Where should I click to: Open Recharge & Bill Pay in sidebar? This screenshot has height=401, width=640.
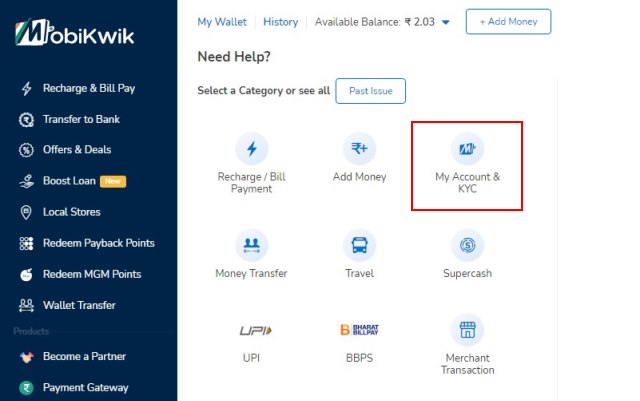click(x=89, y=88)
